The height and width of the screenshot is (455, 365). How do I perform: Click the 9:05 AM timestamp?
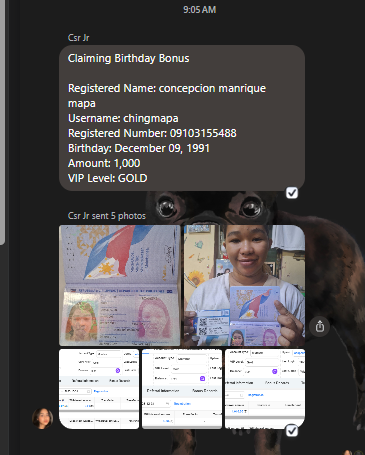click(x=199, y=10)
